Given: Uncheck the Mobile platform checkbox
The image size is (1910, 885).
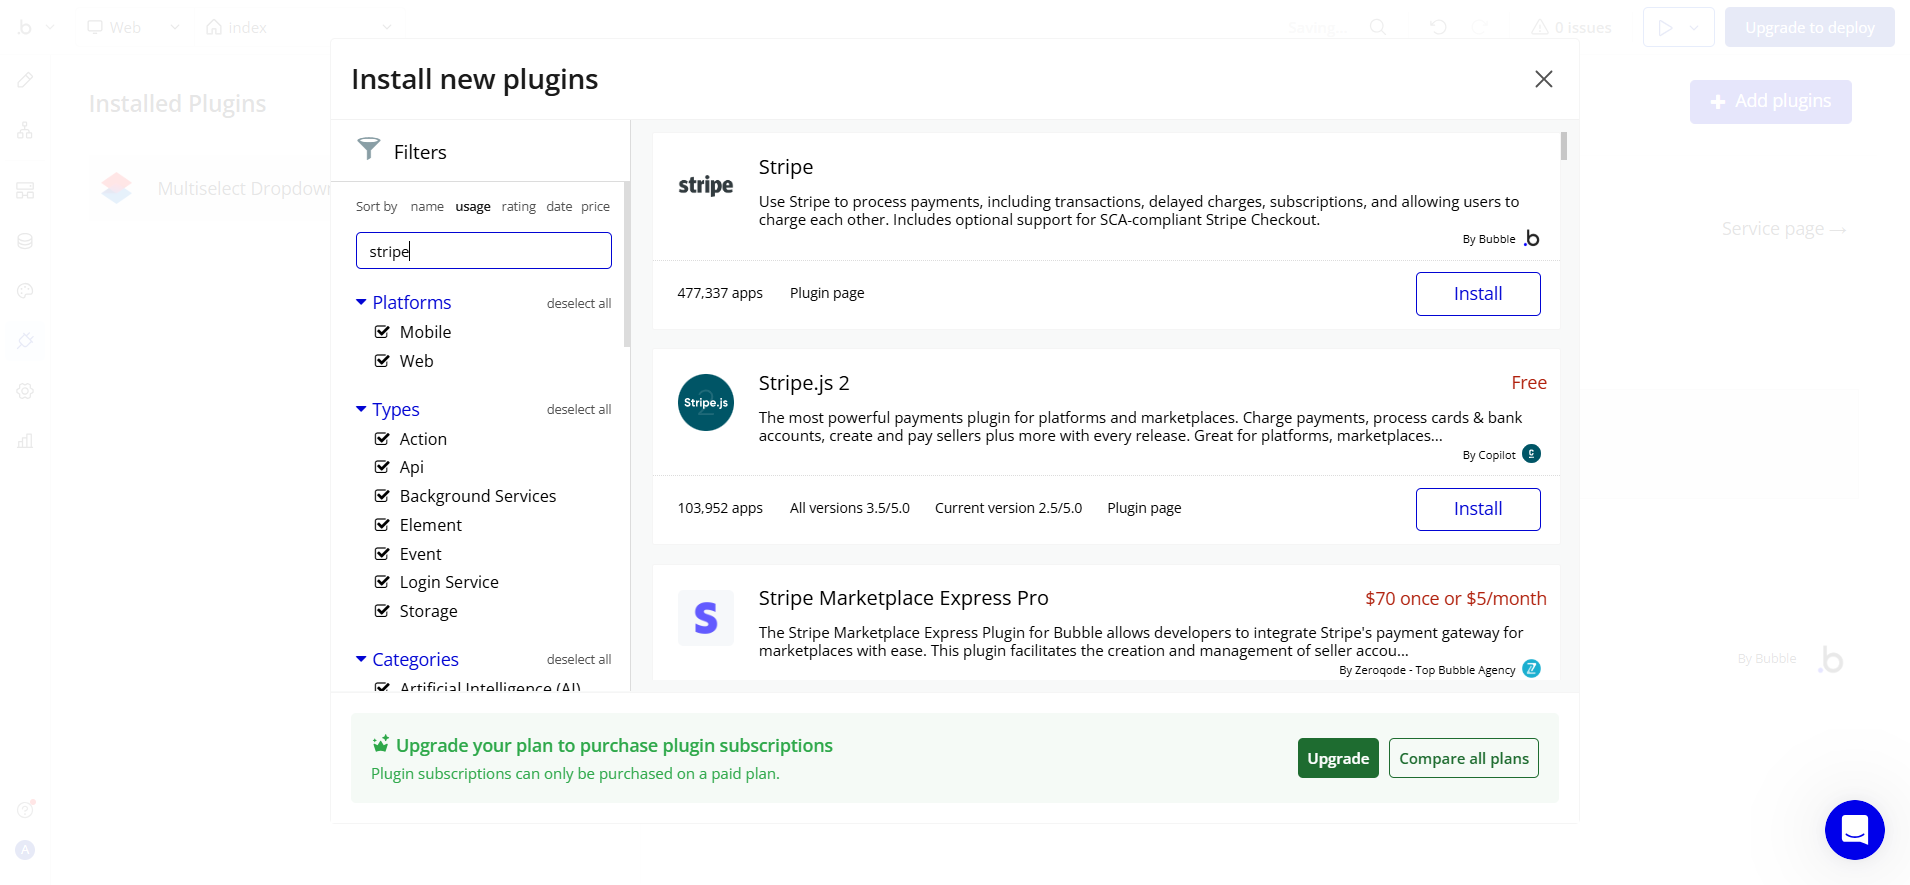Looking at the screenshot, I should click(x=382, y=332).
